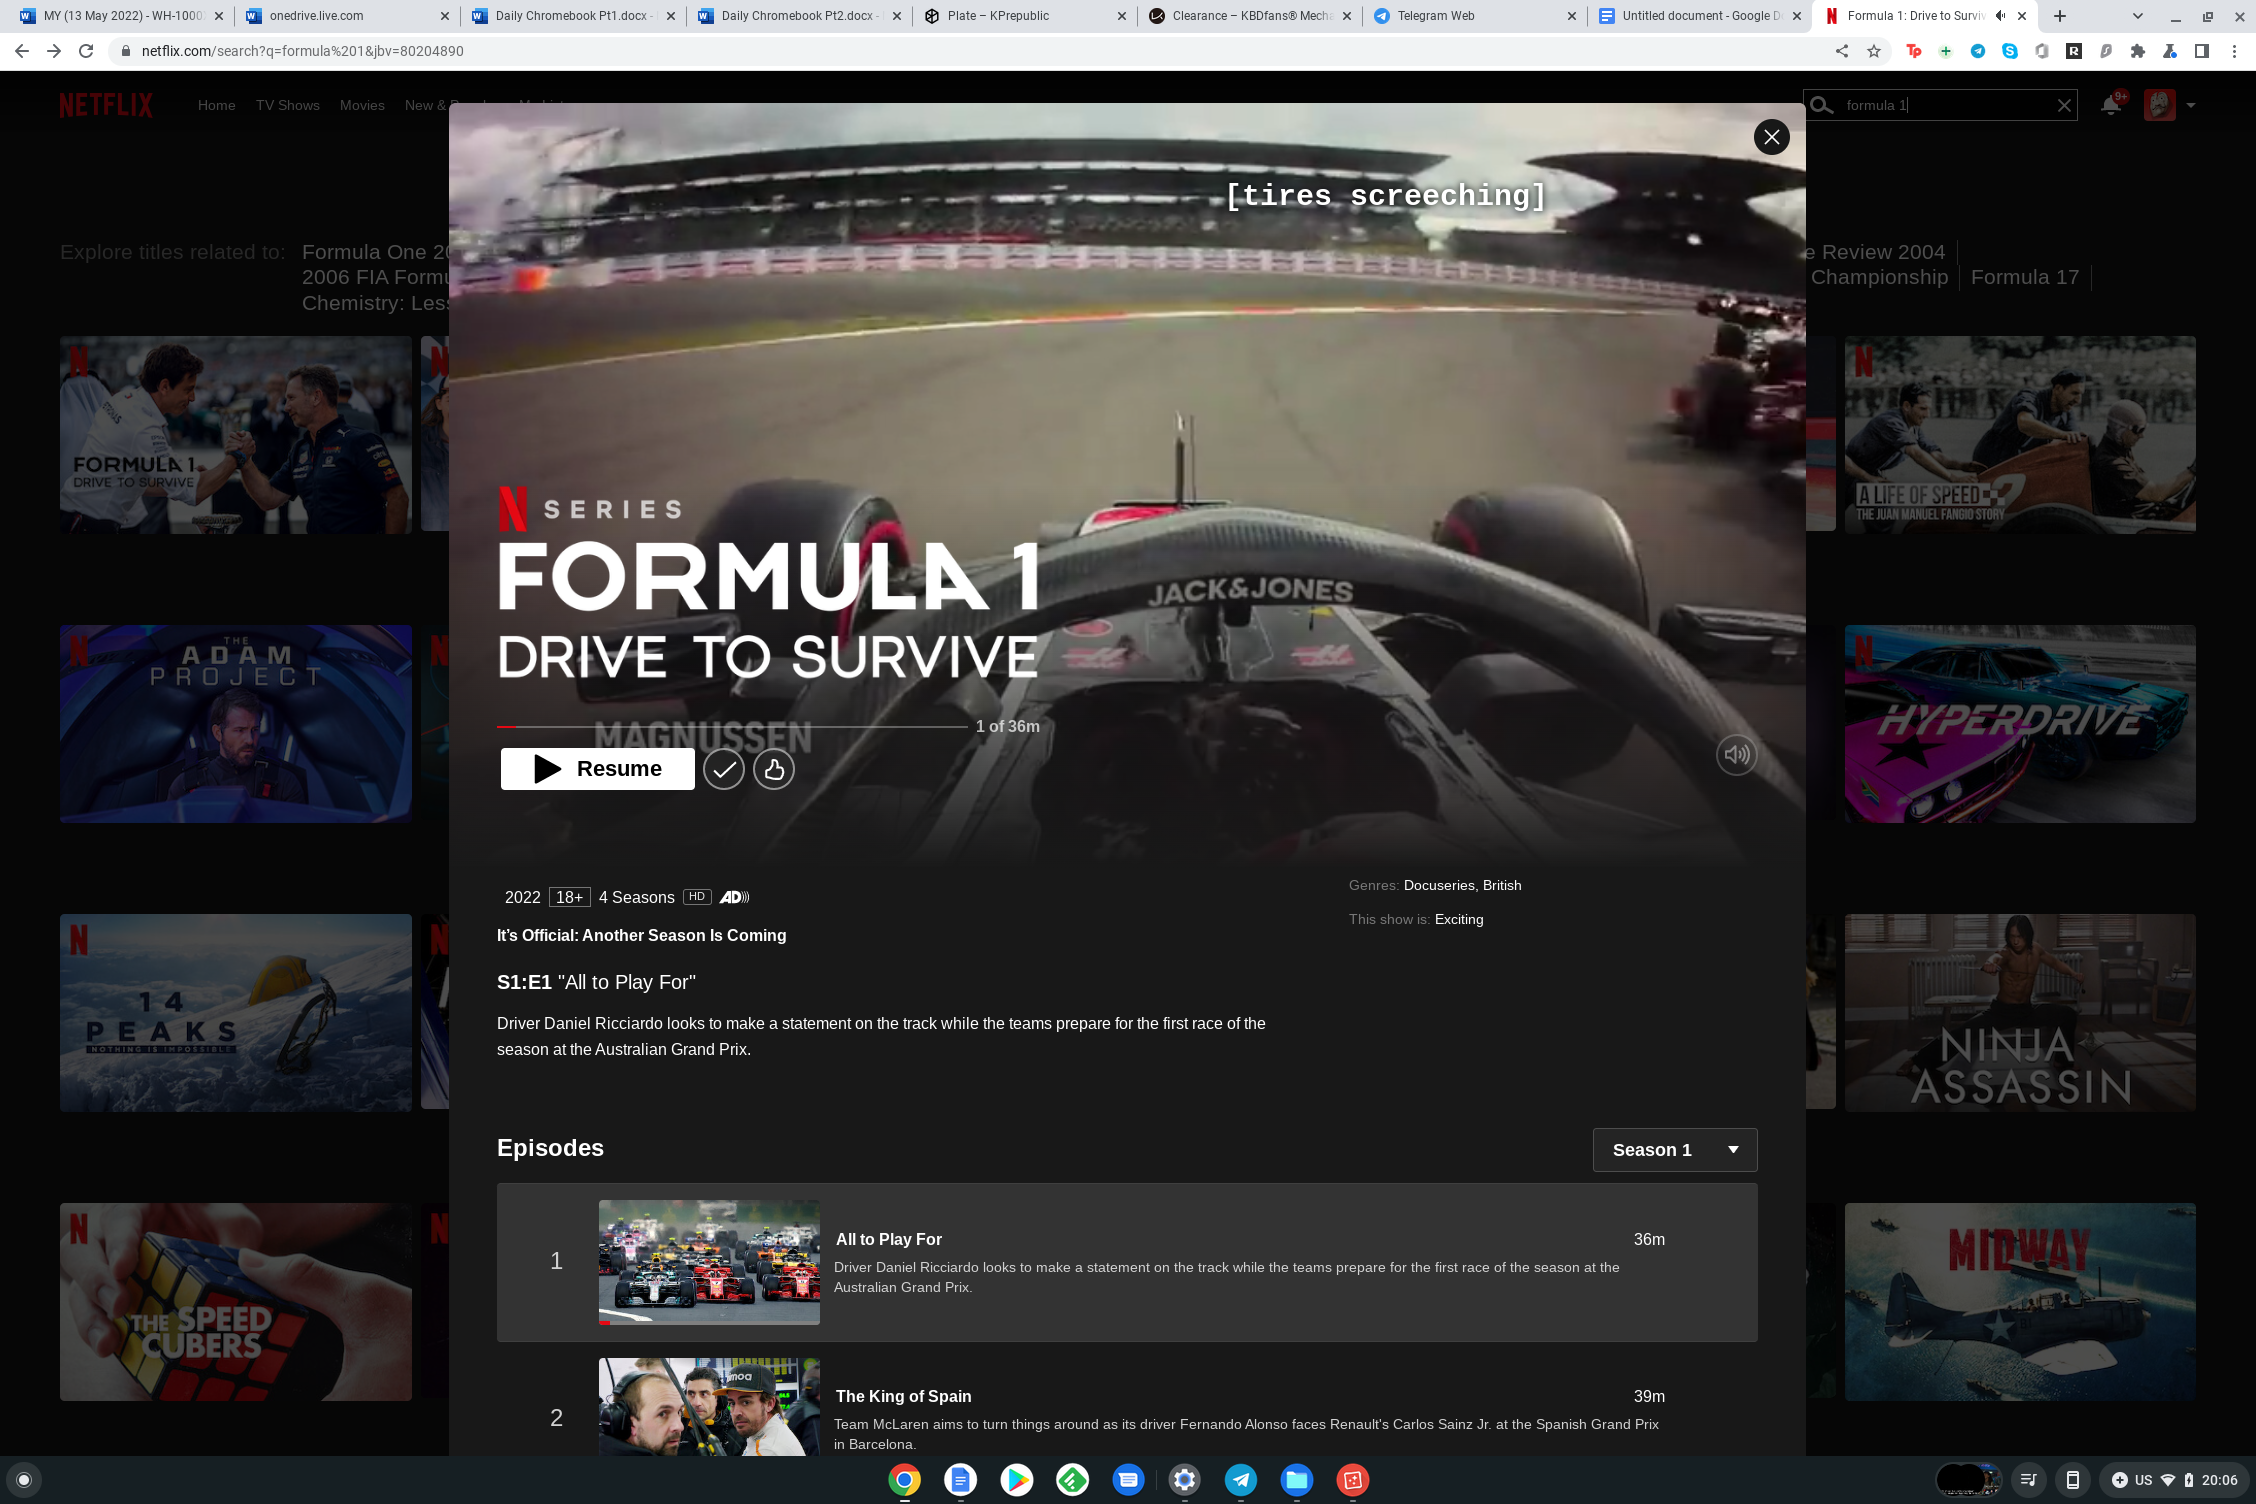Open Telegram from the shelf
The height and width of the screenshot is (1504, 2256).
pyautogui.click(x=1240, y=1479)
